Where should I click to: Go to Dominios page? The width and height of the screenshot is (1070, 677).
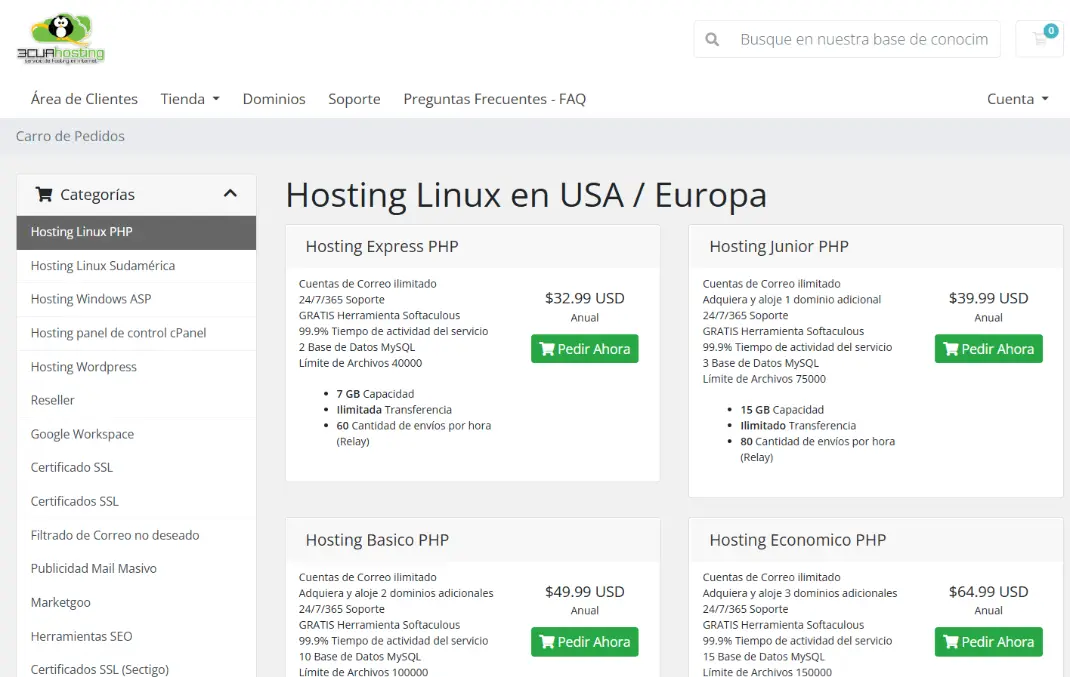tap(274, 99)
